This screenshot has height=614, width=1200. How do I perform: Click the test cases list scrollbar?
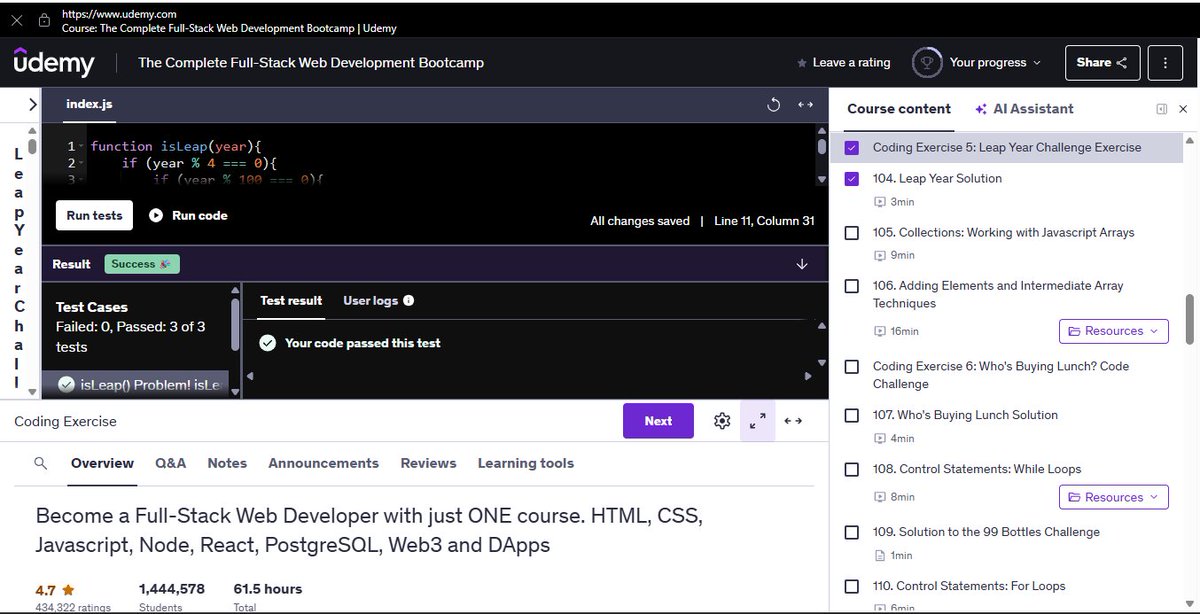coord(235,323)
